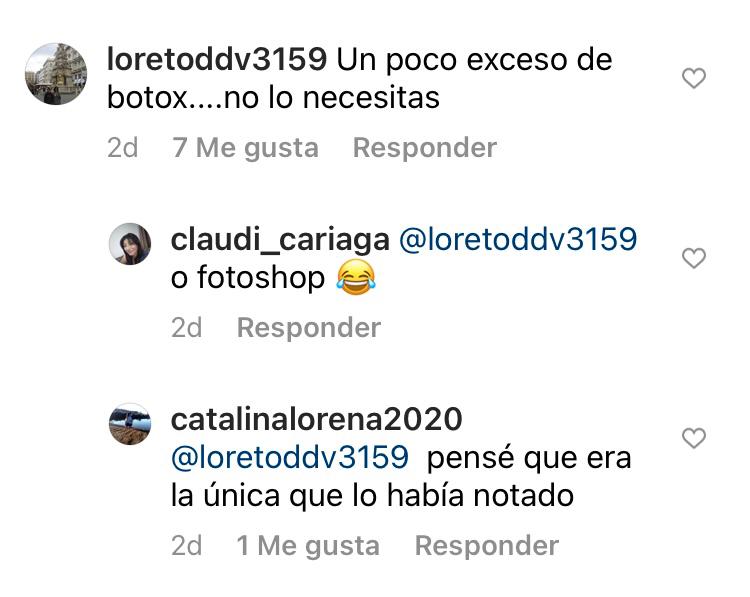750x597 pixels.
Task: Open catalinalorena2020's profile avatar
Action: [130, 424]
